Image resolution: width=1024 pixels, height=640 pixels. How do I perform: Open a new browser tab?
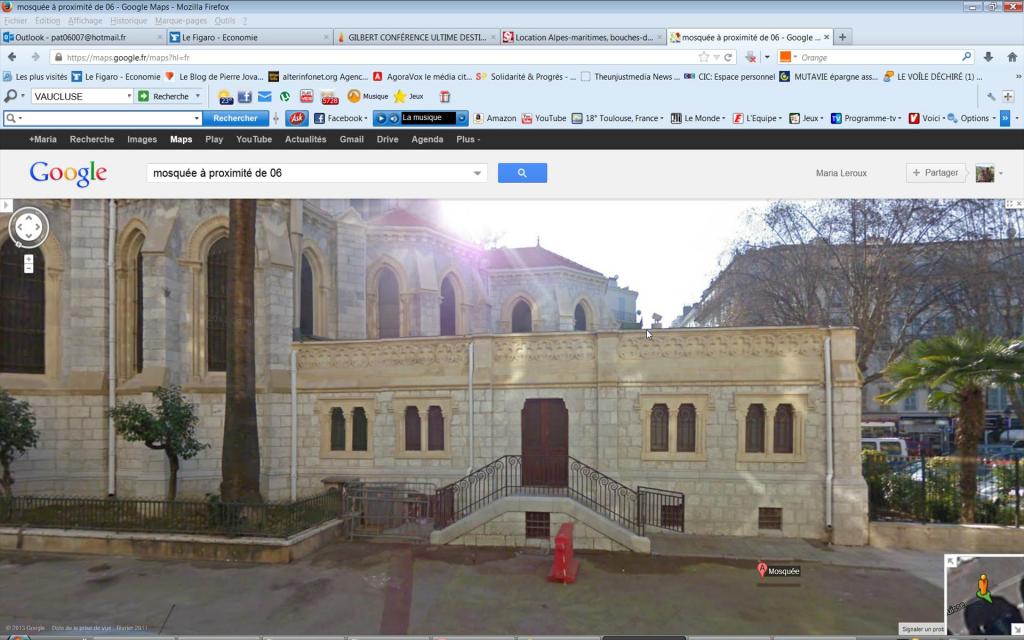click(x=842, y=37)
